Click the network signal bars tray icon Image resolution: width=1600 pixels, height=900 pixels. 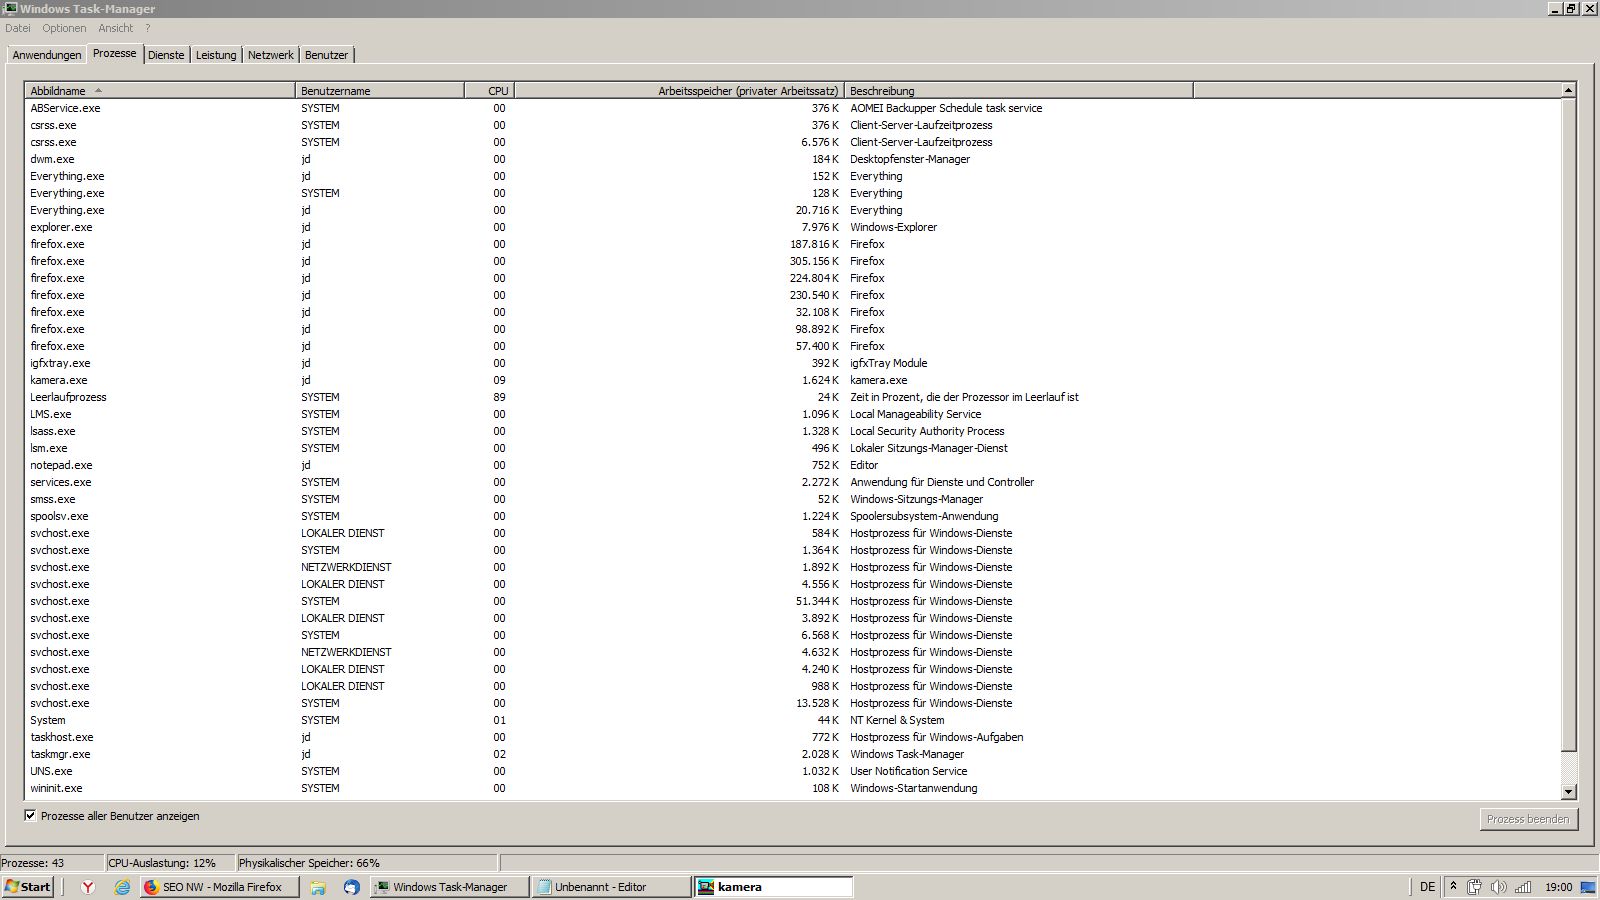(1523, 887)
